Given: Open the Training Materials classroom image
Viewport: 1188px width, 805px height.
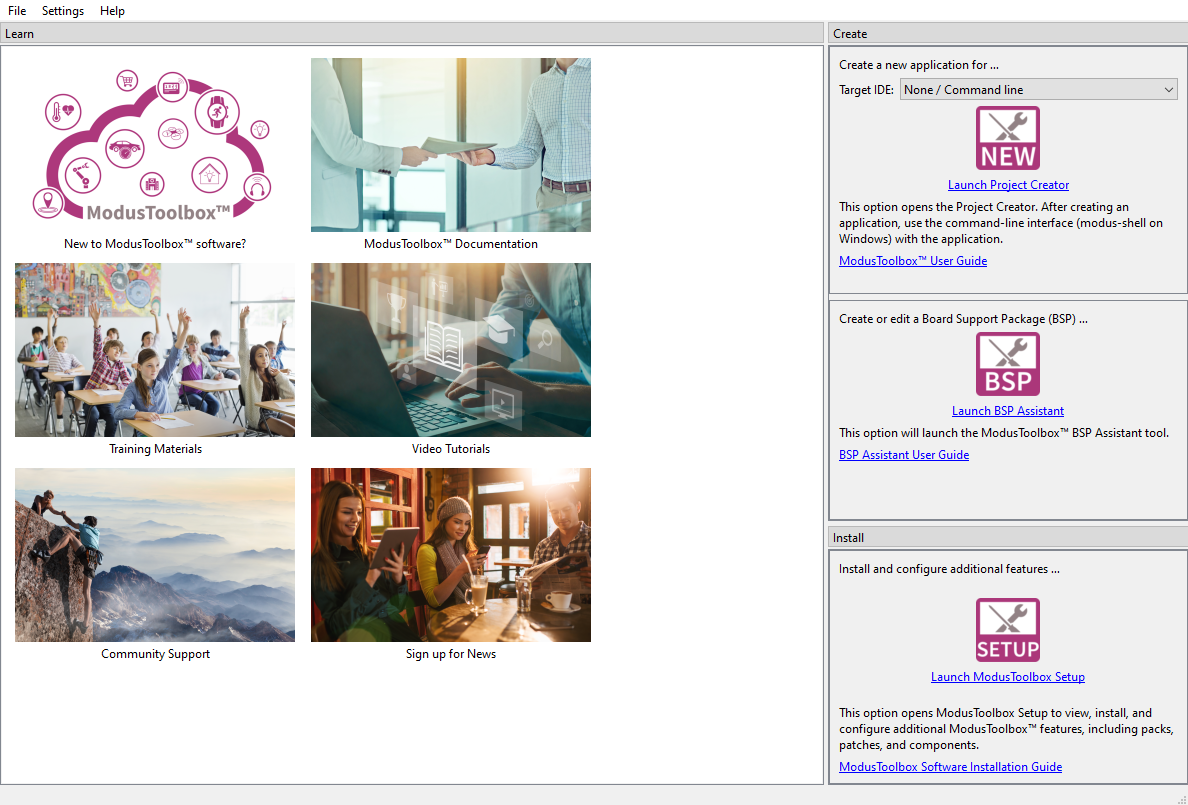Looking at the screenshot, I should click(x=155, y=350).
